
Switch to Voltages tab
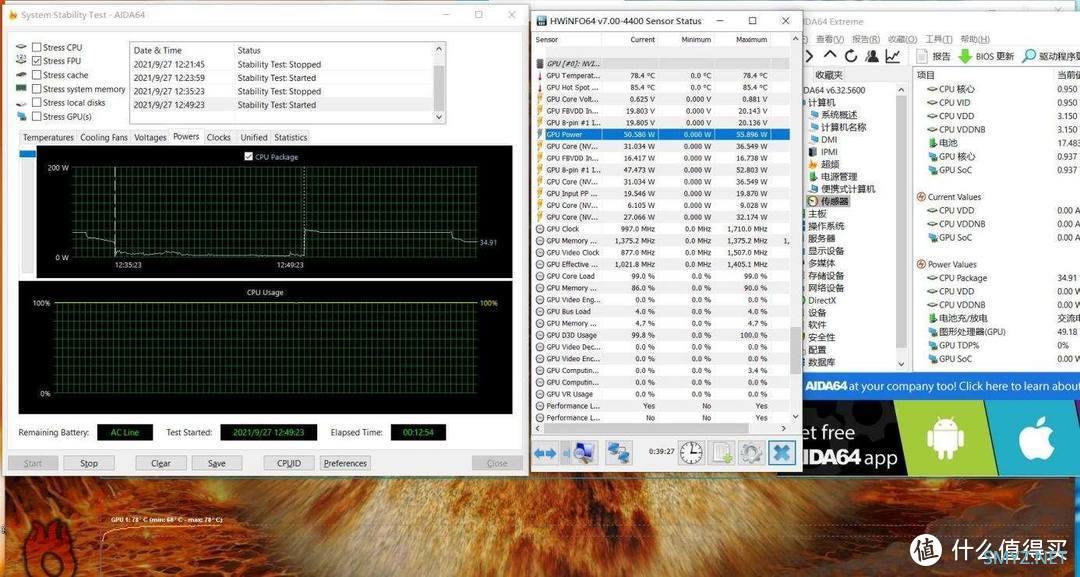click(150, 137)
